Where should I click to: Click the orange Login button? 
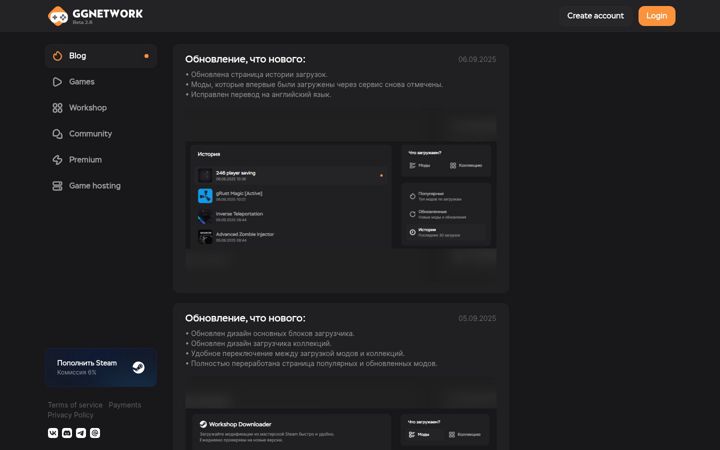click(657, 16)
